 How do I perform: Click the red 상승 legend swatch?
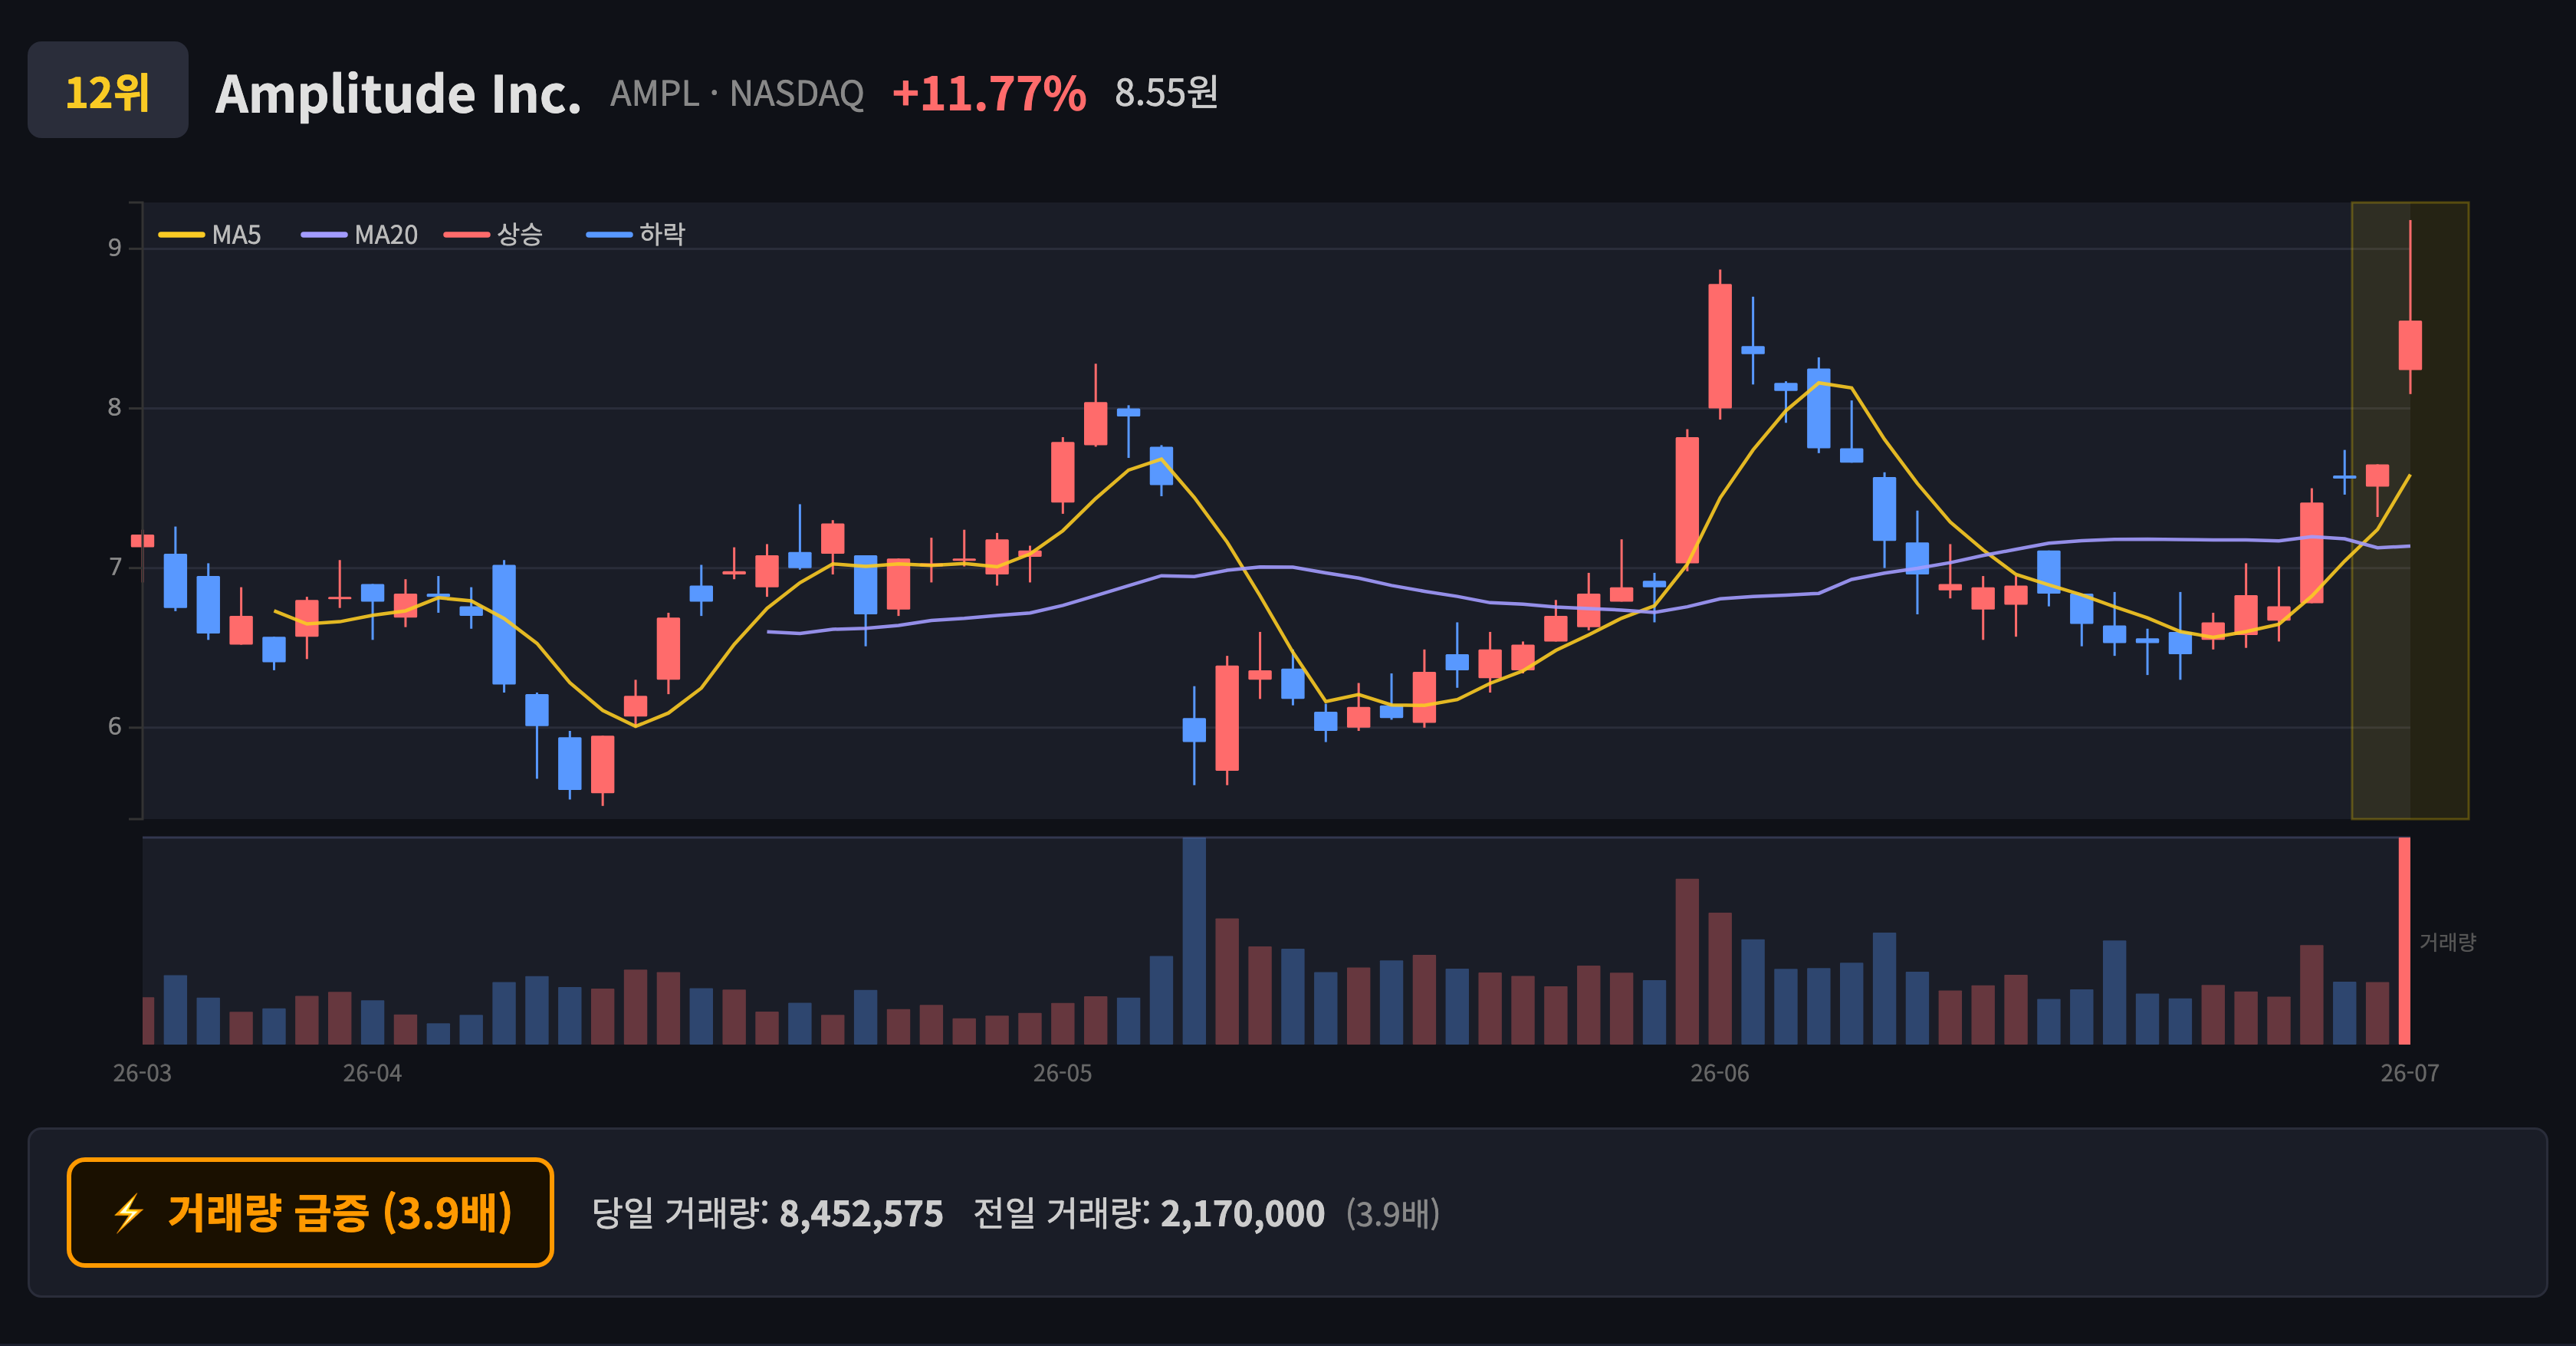pos(467,235)
